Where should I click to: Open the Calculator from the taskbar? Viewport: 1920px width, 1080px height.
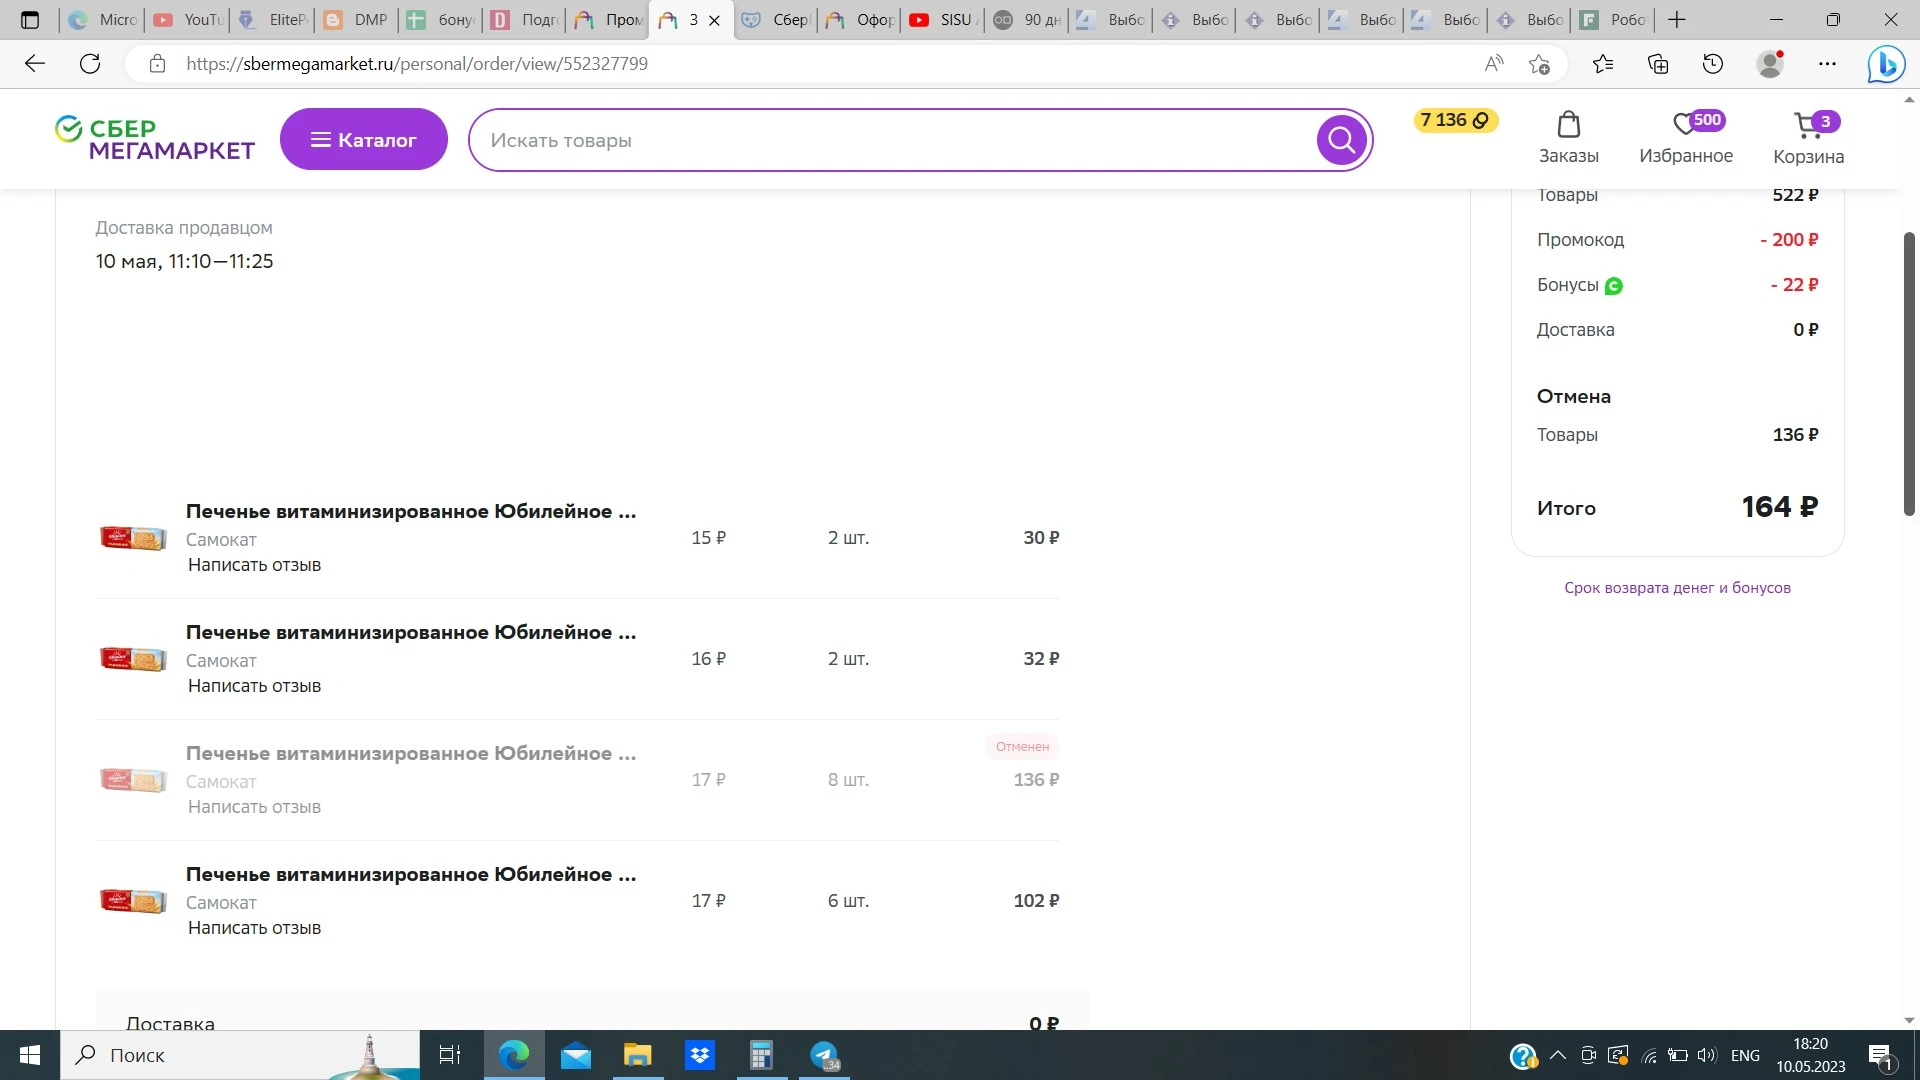[x=761, y=1055]
